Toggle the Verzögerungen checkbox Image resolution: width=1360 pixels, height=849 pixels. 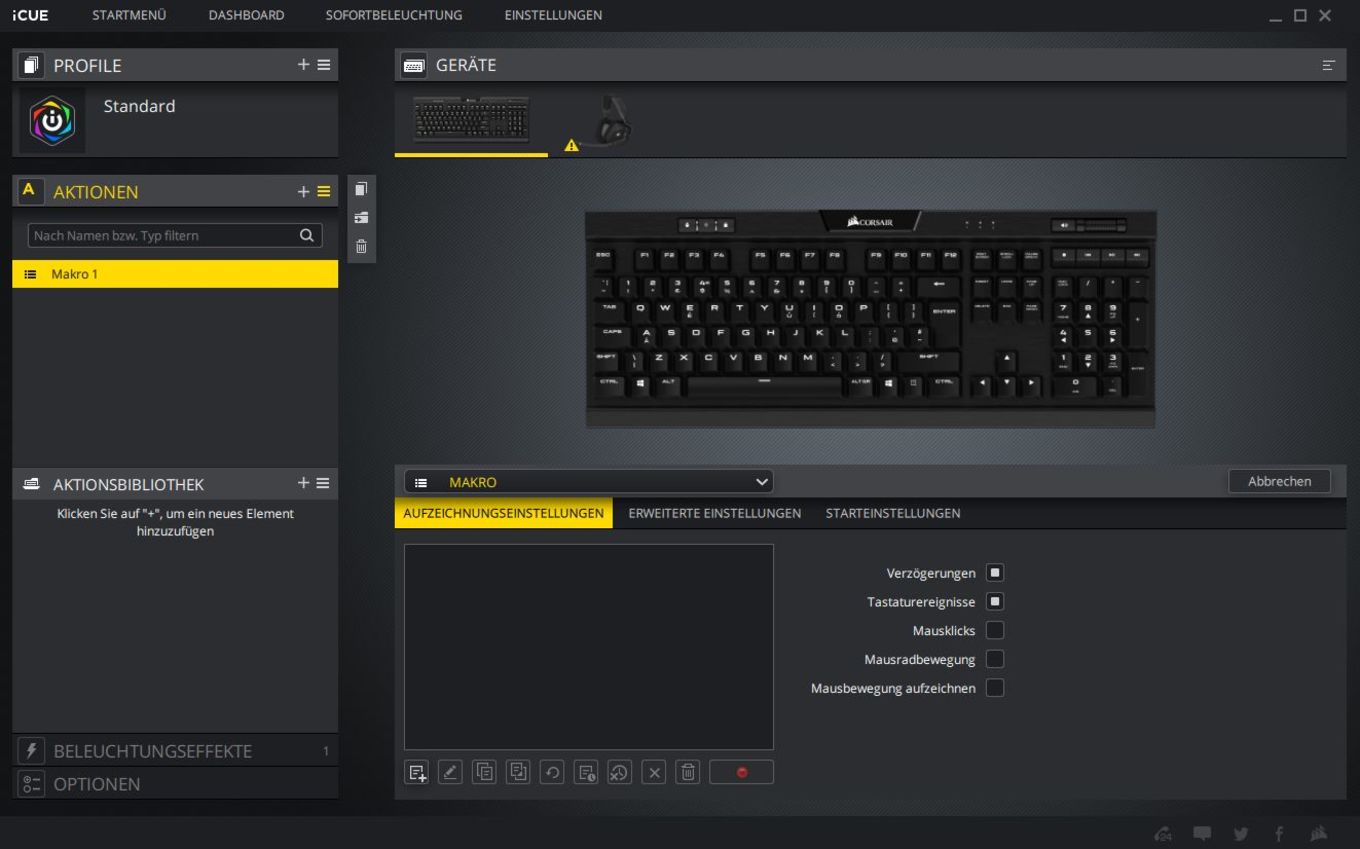(995, 573)
